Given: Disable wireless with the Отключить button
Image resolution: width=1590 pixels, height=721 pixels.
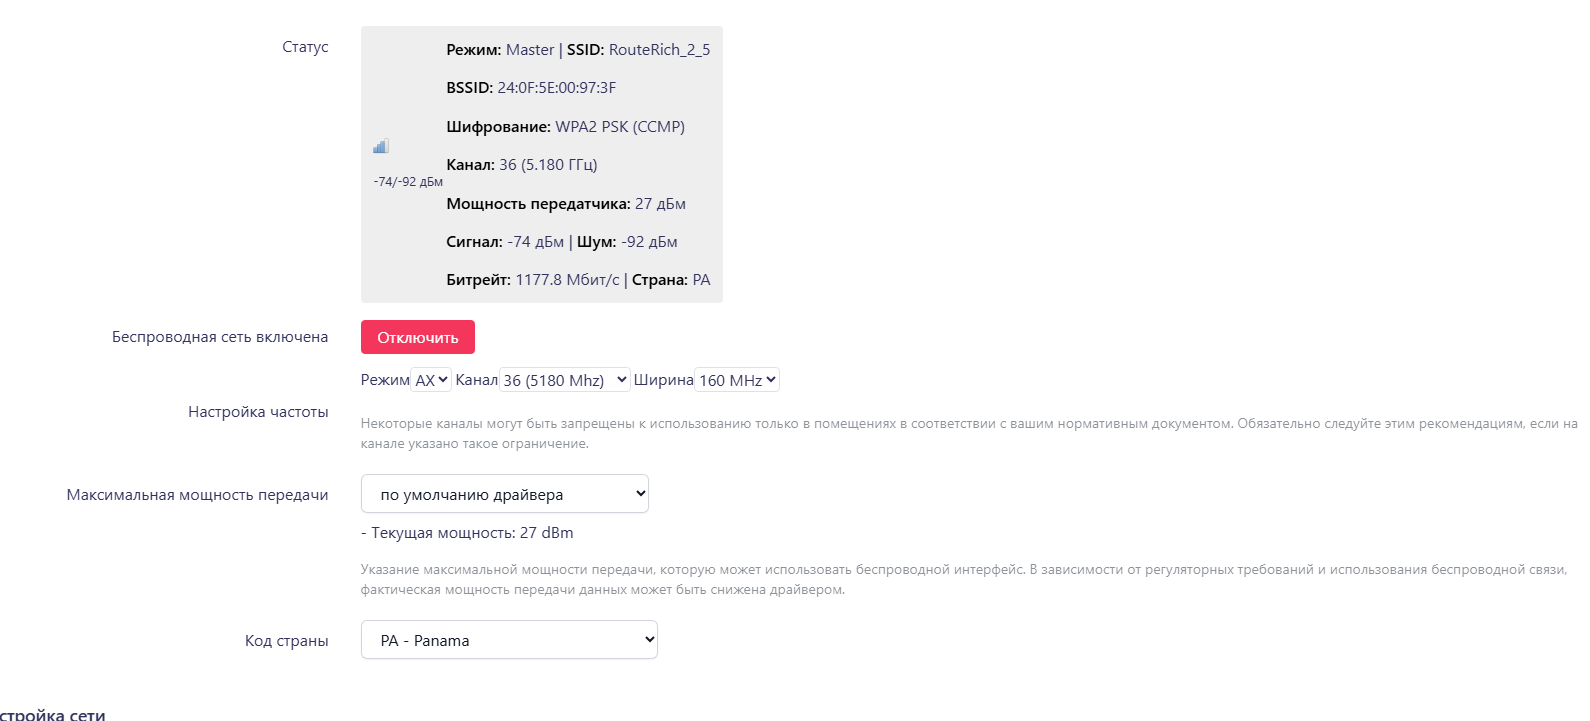Looking at the screenshot, I should tap(418, 337).
